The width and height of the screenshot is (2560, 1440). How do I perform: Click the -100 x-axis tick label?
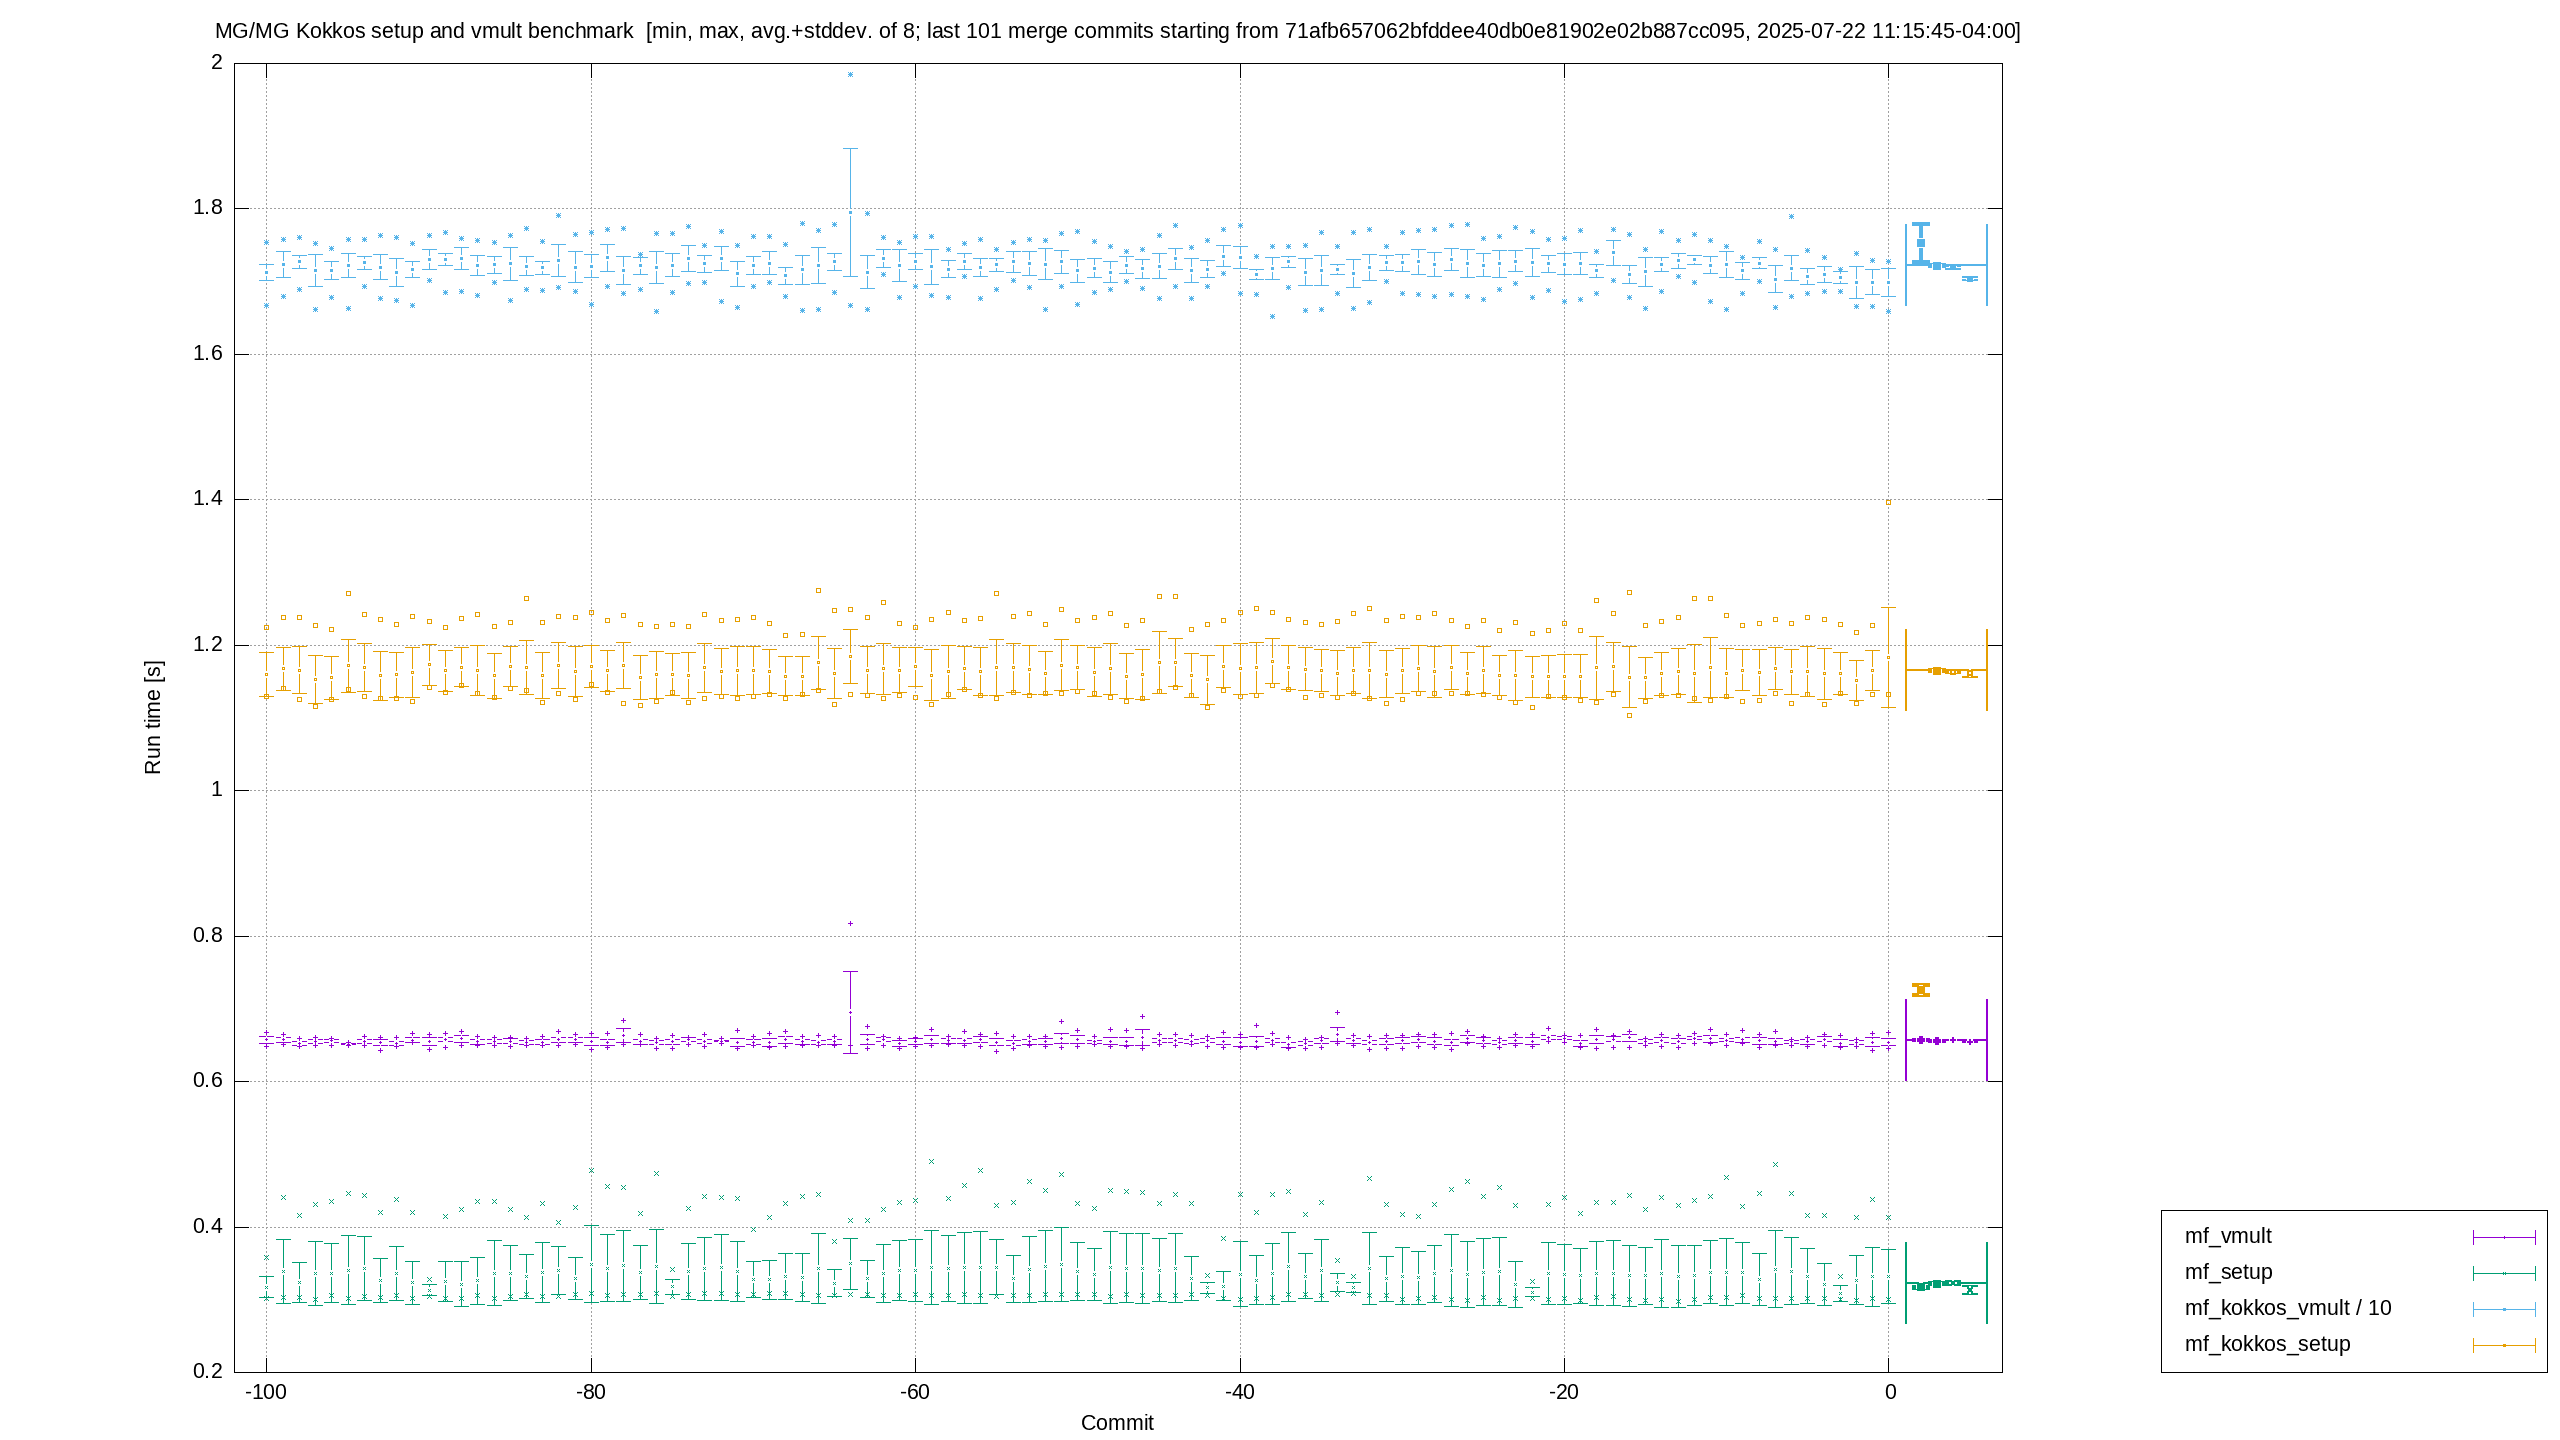click(266, 1393)
